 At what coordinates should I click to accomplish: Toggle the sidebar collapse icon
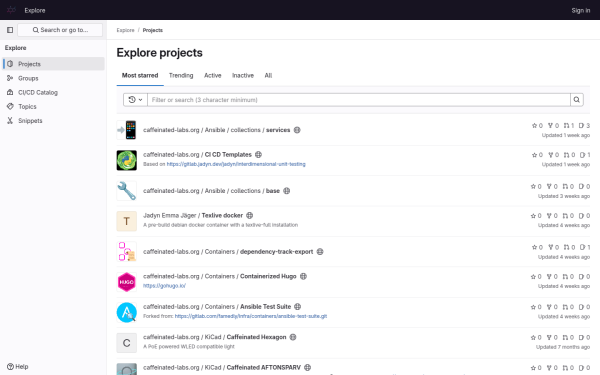[10, 30]
